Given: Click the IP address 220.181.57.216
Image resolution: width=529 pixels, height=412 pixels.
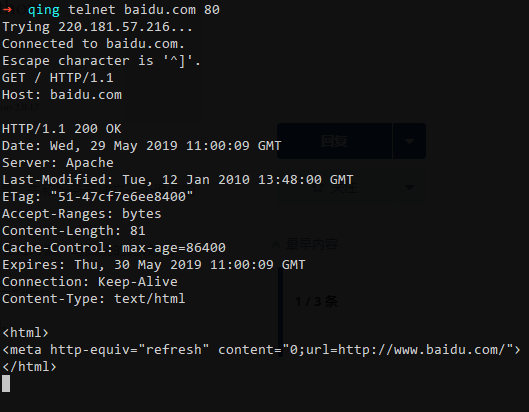Looking at the screenshot, I should coord(114,27).
